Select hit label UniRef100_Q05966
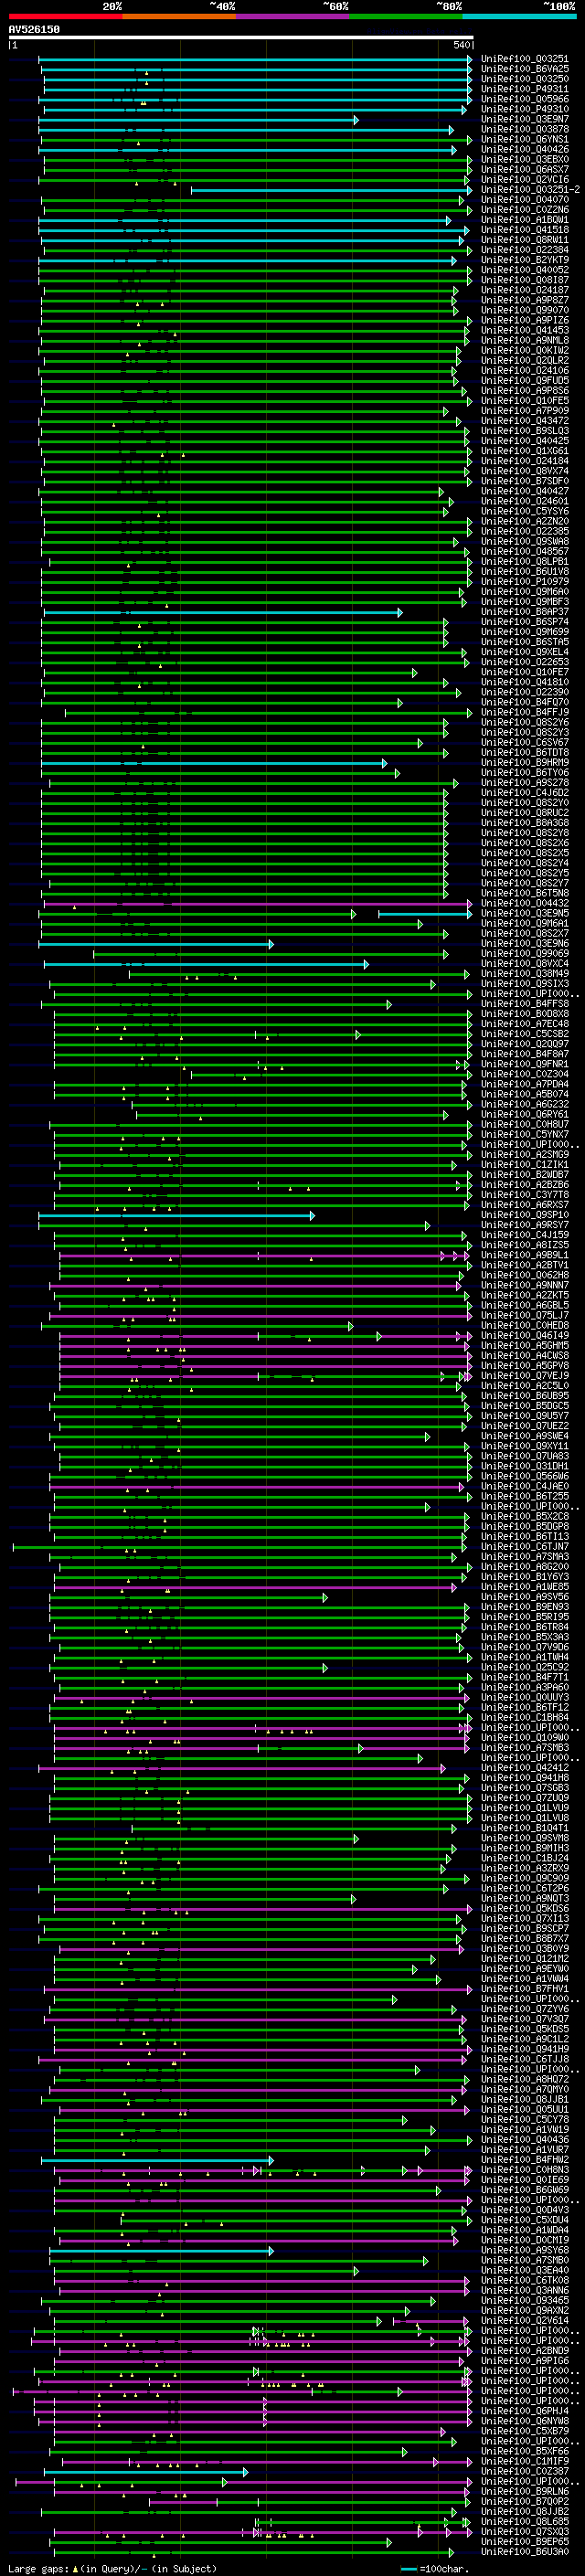The height and width of the screenshot is (2576, 585). [x=524, y=99]
